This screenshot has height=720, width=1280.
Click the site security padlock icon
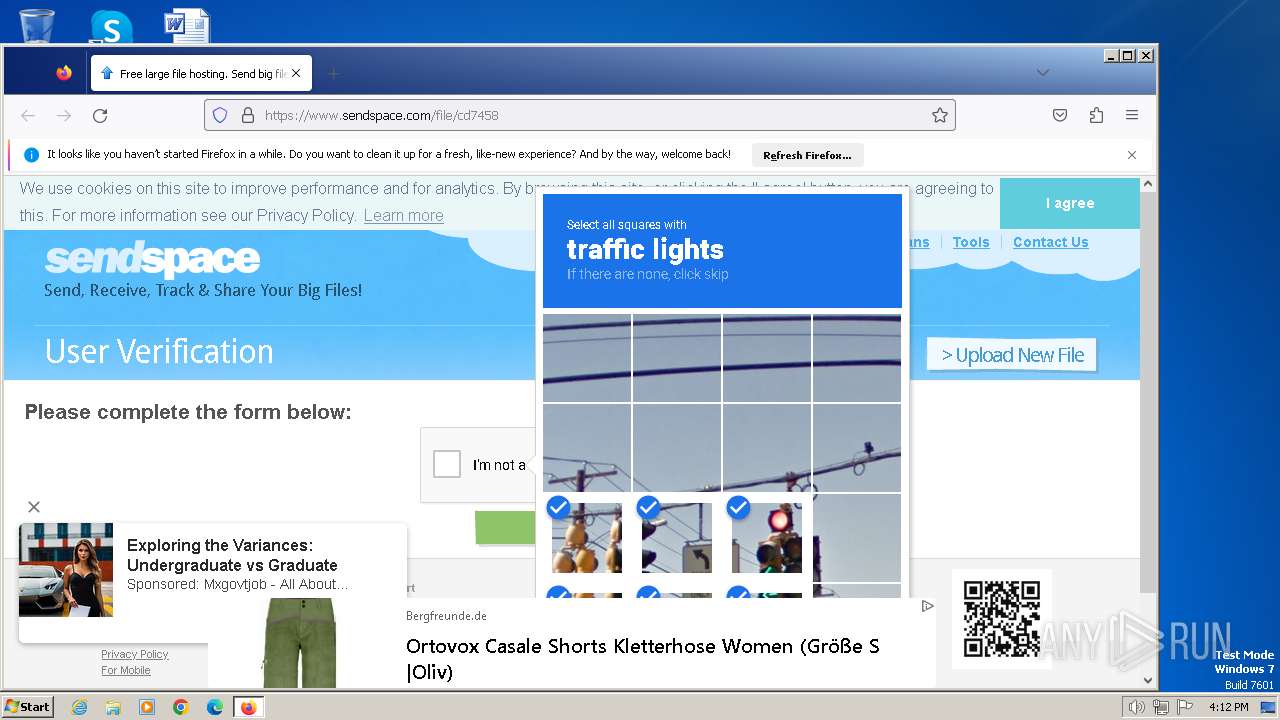(x=248, y=115)
